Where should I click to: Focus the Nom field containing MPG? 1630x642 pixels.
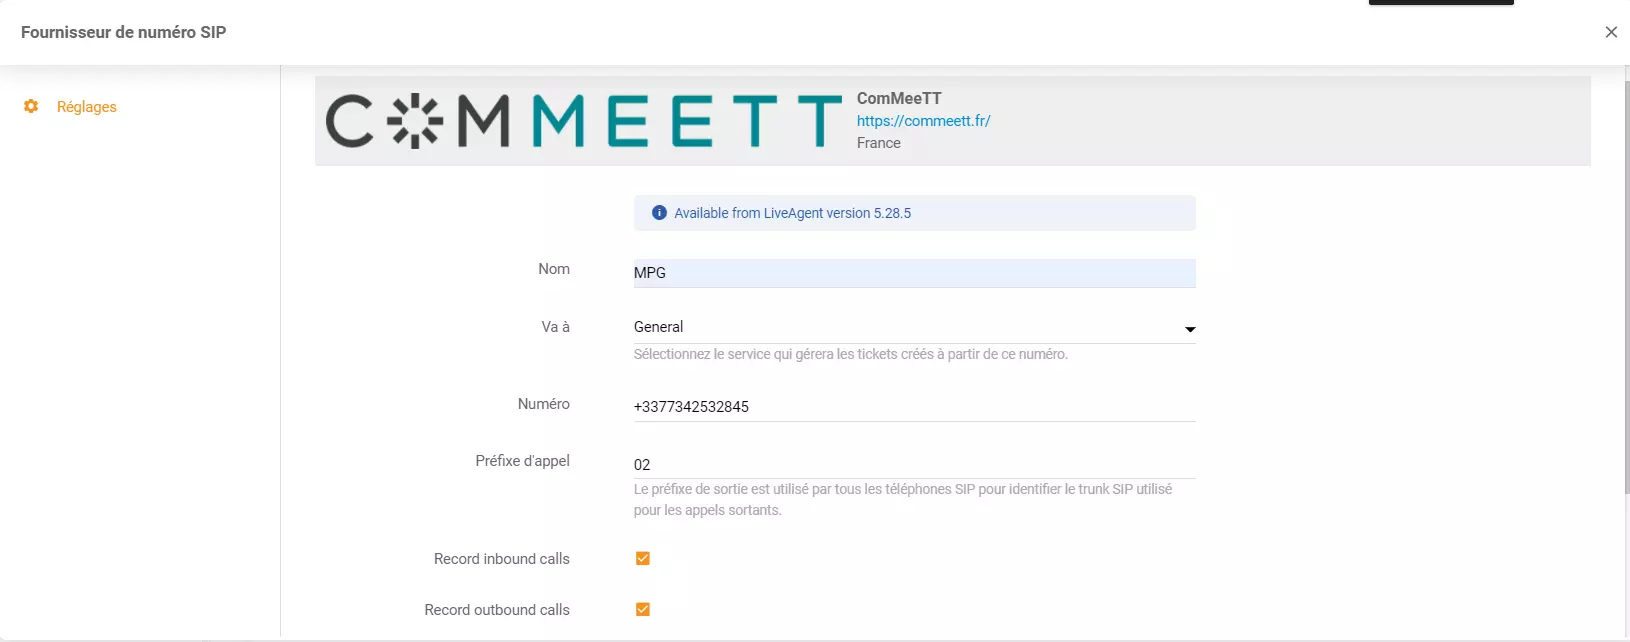(x=914, y=273)
